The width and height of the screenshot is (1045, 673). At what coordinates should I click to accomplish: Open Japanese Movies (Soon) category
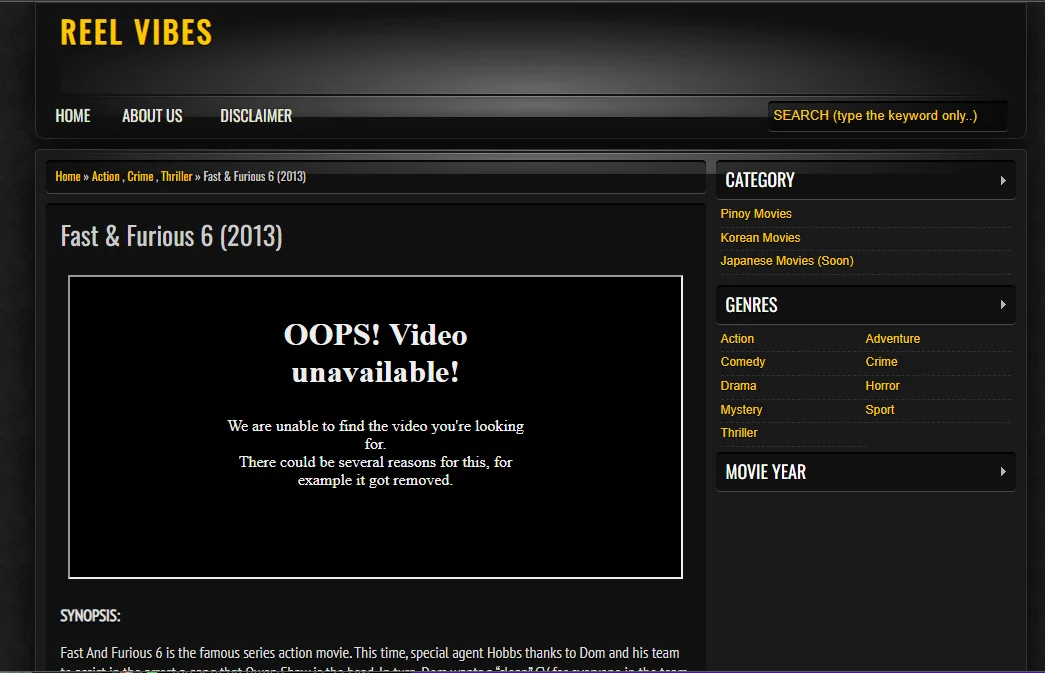pos(786,261)
